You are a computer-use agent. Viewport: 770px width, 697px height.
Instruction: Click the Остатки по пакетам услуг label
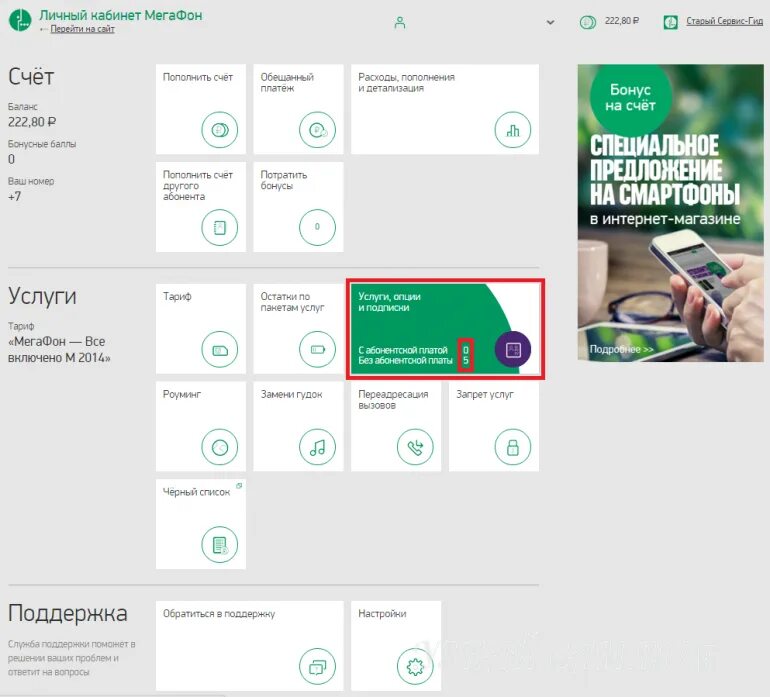point(292,302)
